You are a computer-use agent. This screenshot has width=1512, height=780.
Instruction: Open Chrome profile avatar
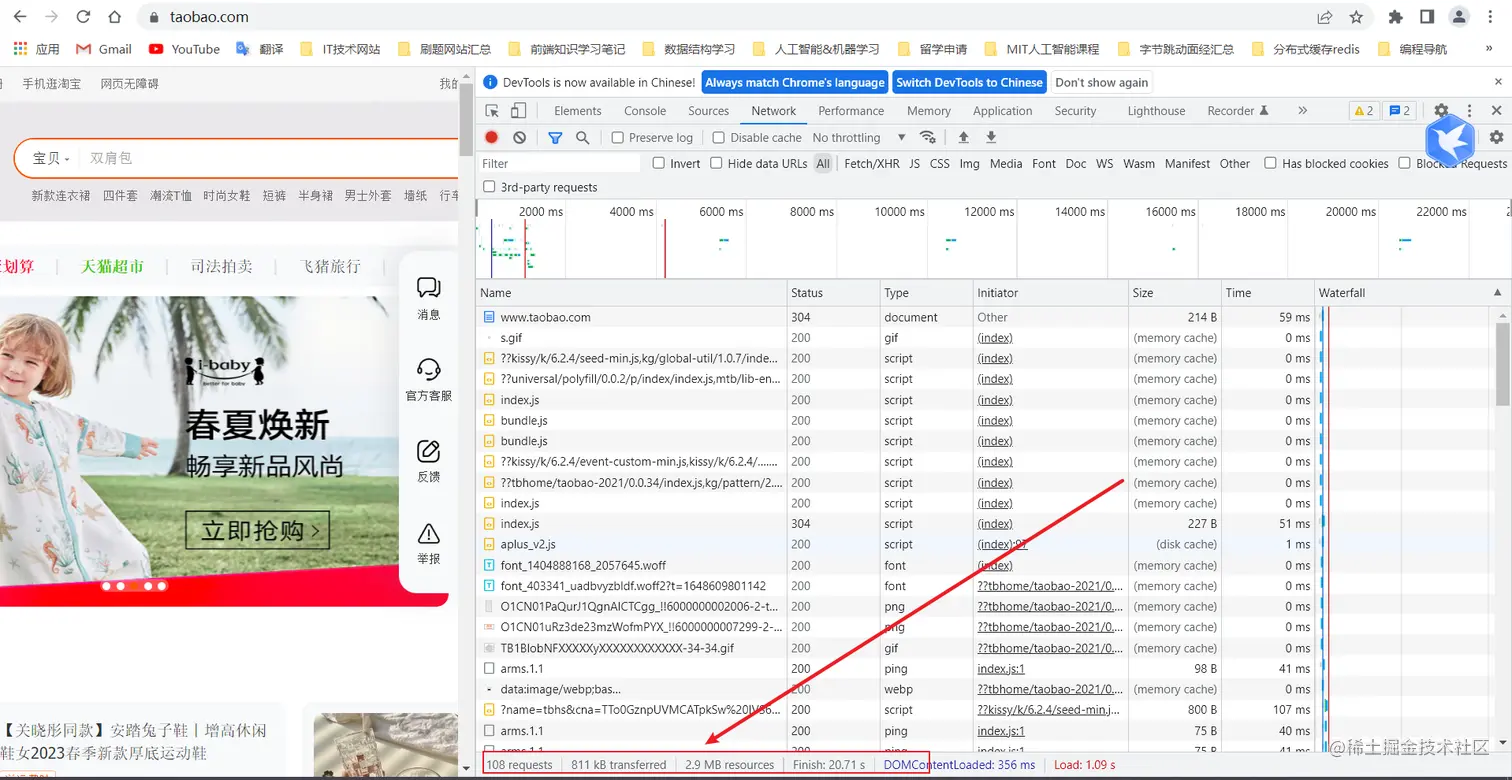click(1459, 17)
